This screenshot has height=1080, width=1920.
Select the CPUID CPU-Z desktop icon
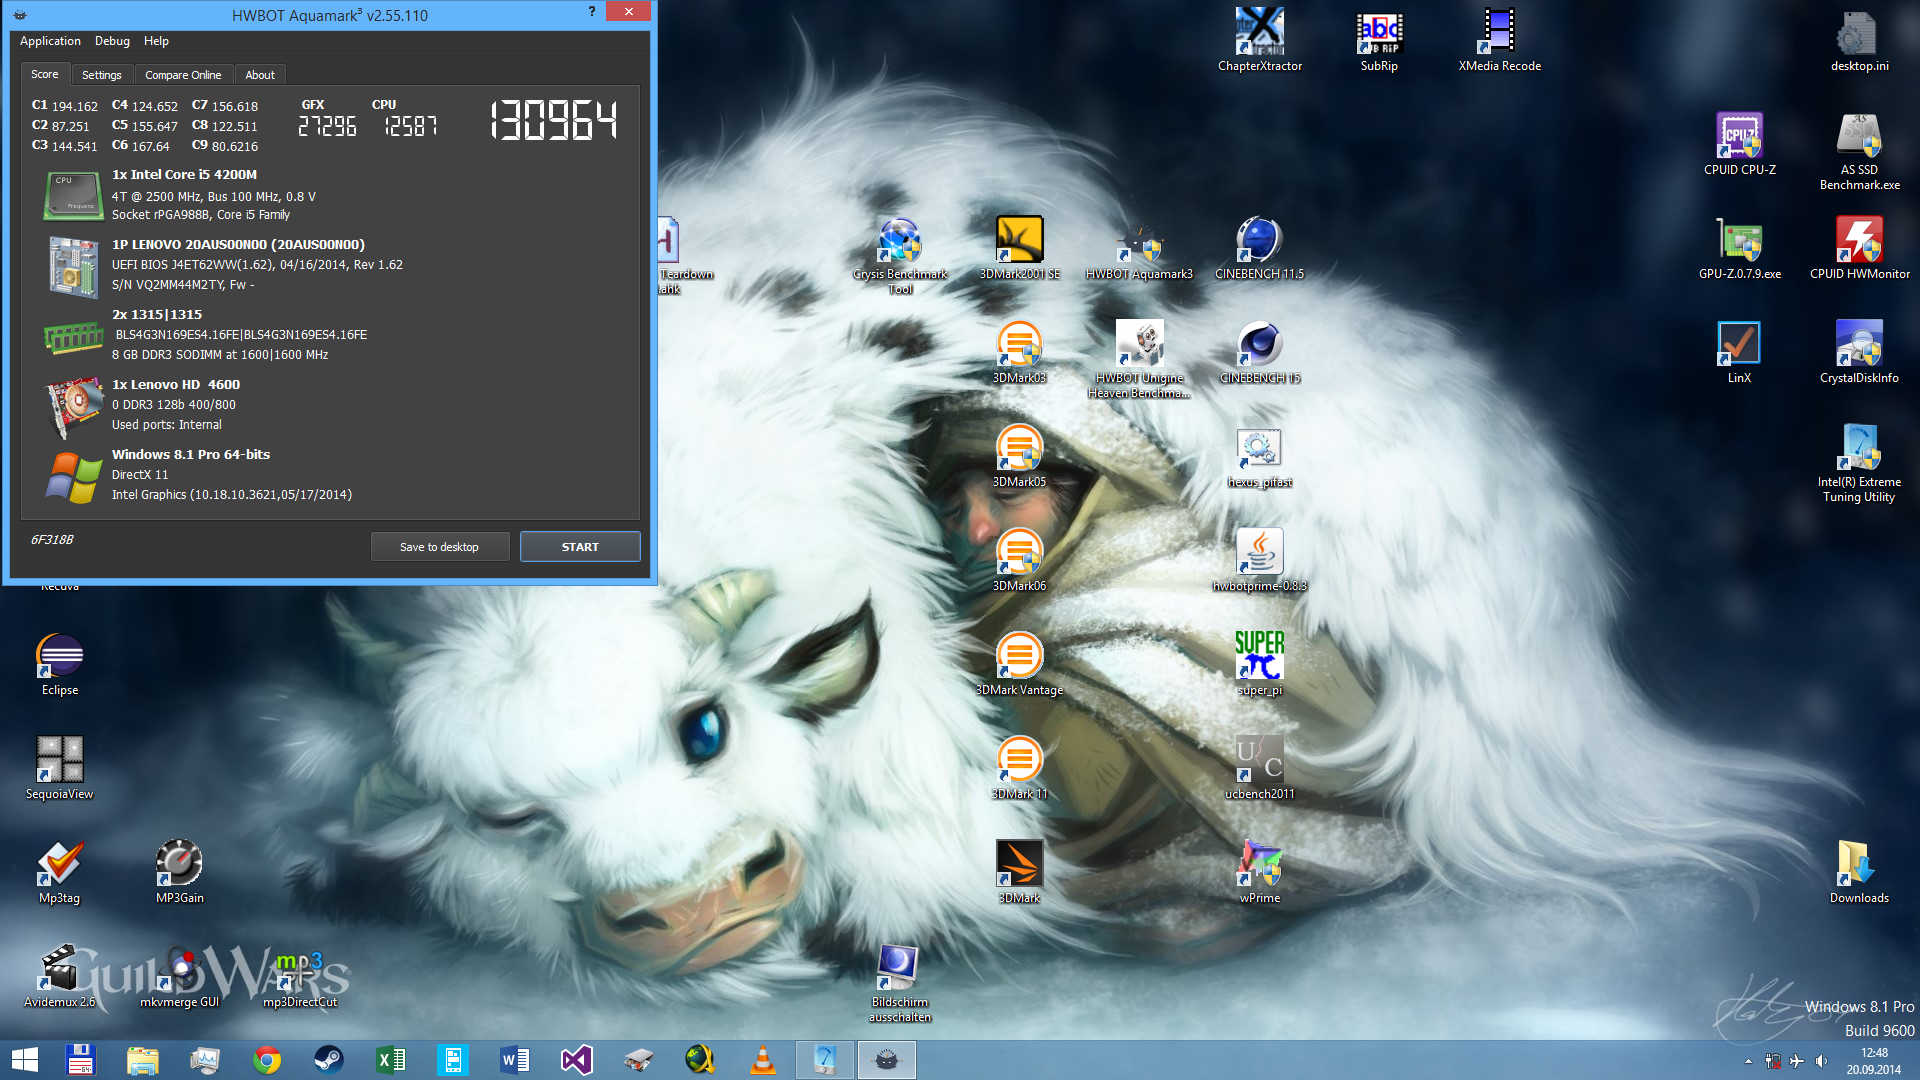1740,144
